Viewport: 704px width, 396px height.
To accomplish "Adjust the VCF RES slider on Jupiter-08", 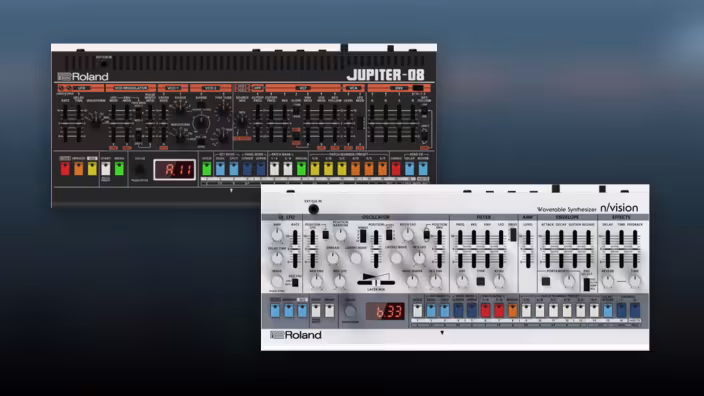I will pyautogui.click(x=284, y=123).
